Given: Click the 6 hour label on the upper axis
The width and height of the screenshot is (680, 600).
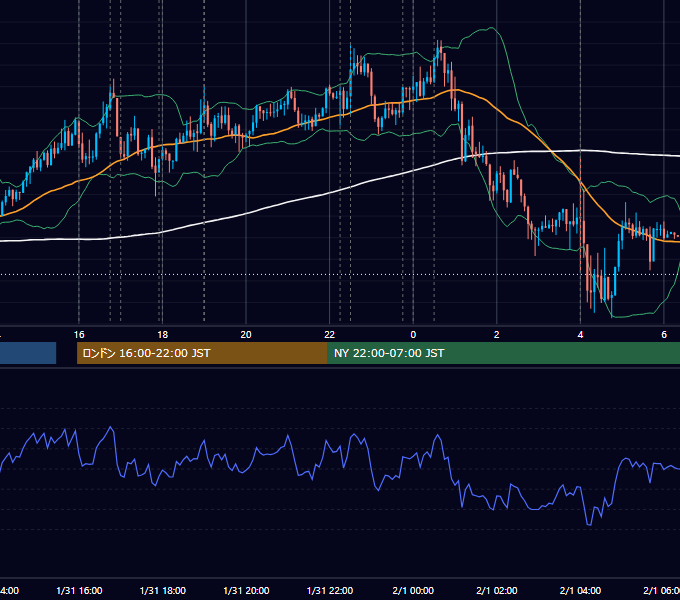Looking at the screenshot, I should pos(664,335).
